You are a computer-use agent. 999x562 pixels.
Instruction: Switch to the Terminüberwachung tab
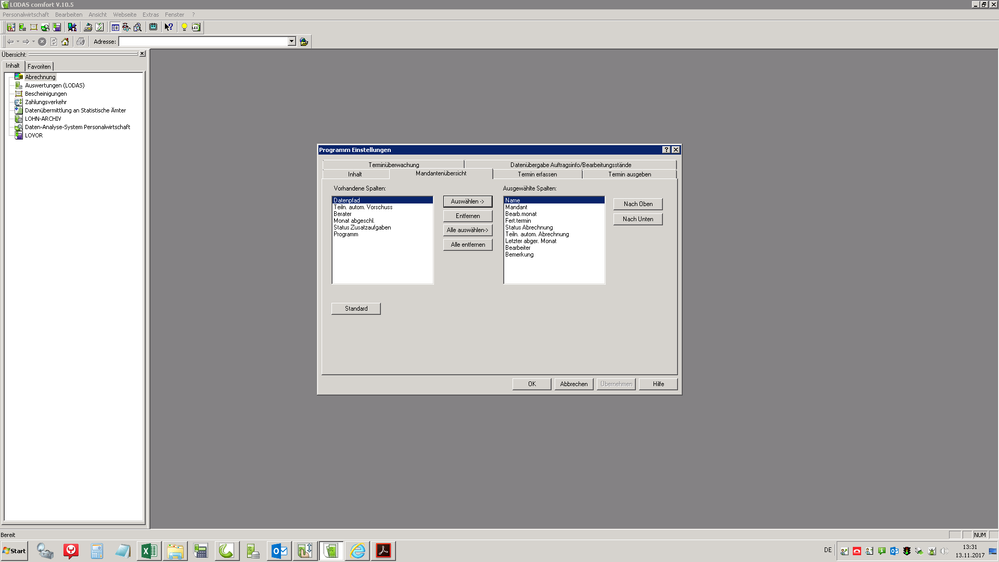click(x=393, y=165)
